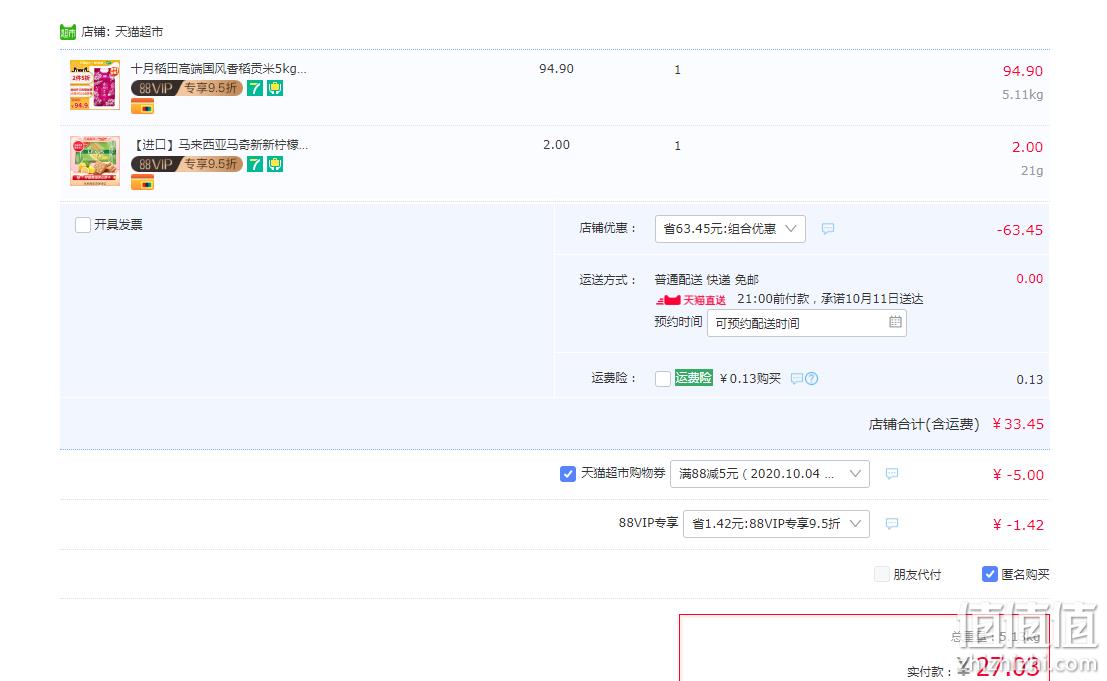Click the orange card icon under biscuit item
1107x681 pixels.
(143, 183)
